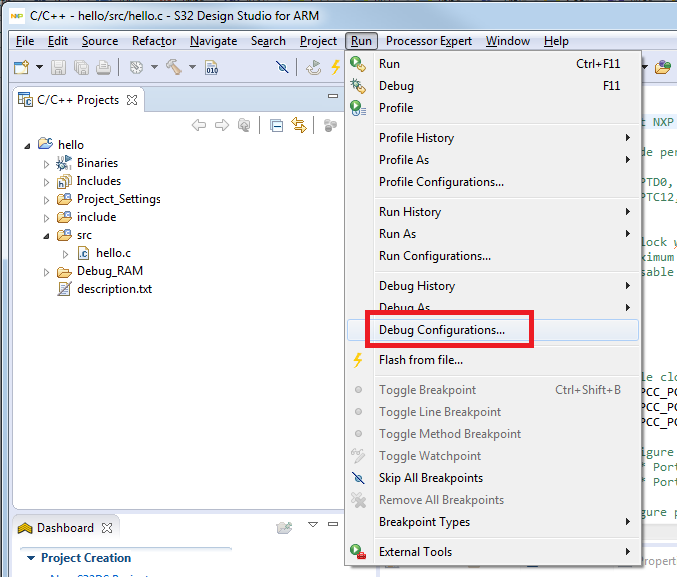Close the C/C++ Projects view tab
677x577 pixels.
[x=132, y=100]
